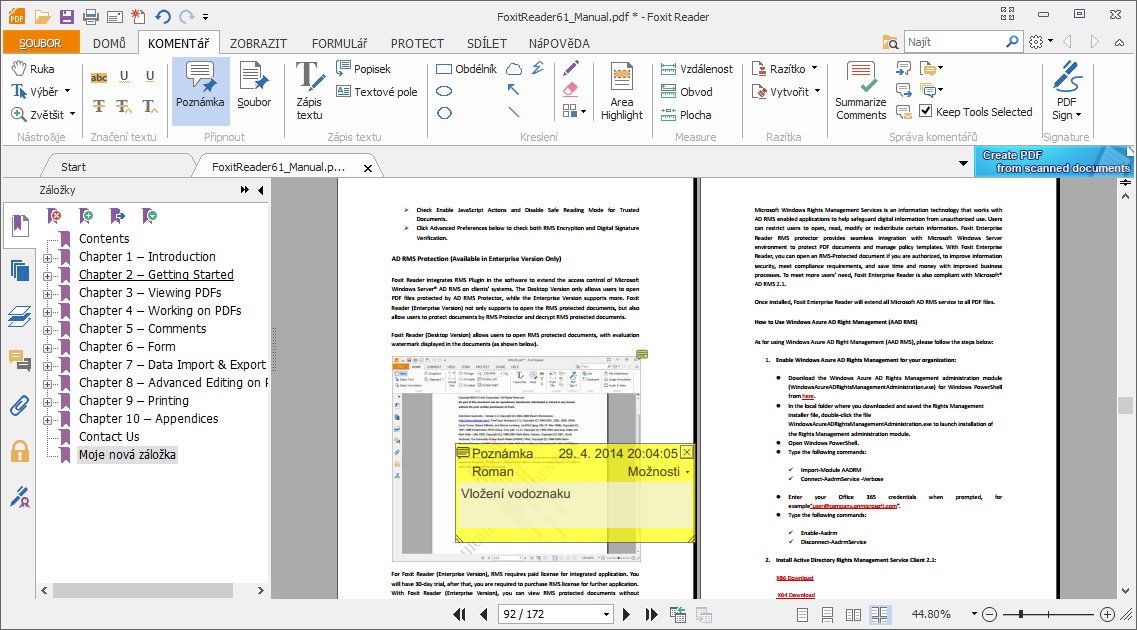Open the security lock panel
Viewport: 1137px width, 630px height.
(20, 451)
